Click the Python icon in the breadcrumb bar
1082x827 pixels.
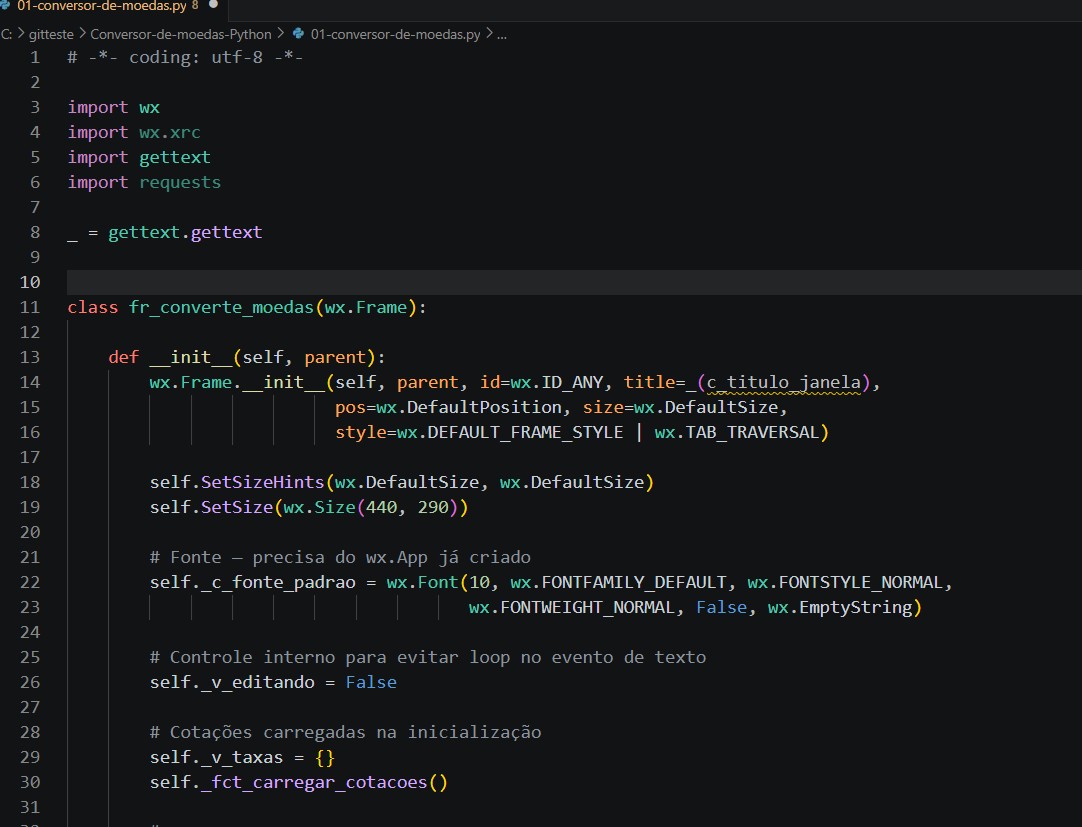point(299,33)
